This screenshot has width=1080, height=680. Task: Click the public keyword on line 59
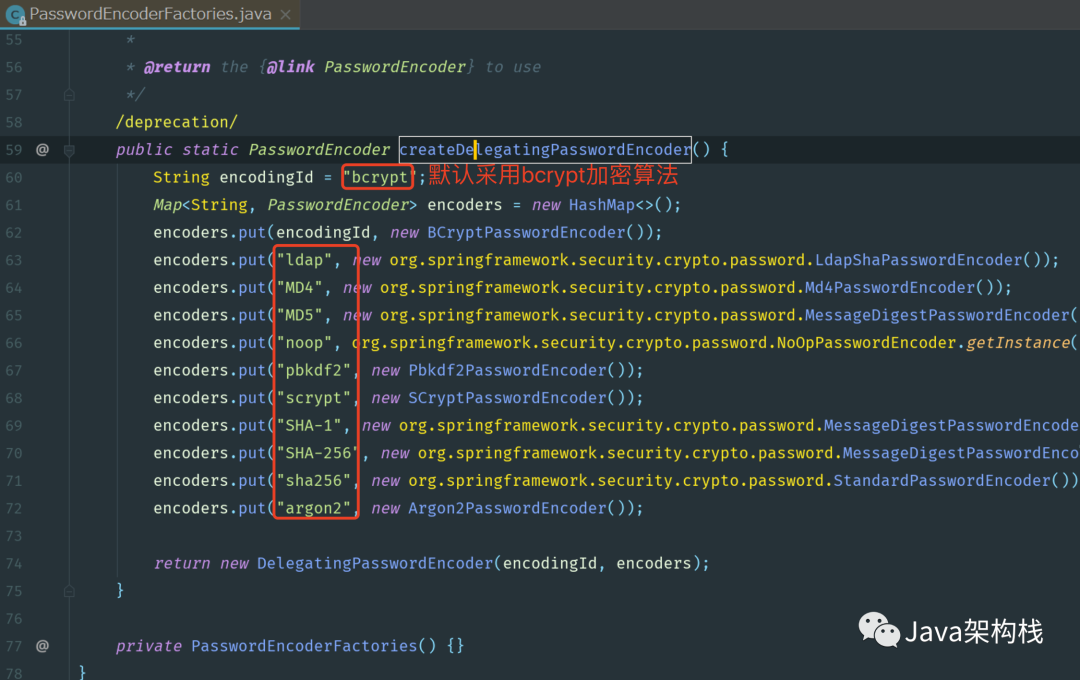point(144,150)
